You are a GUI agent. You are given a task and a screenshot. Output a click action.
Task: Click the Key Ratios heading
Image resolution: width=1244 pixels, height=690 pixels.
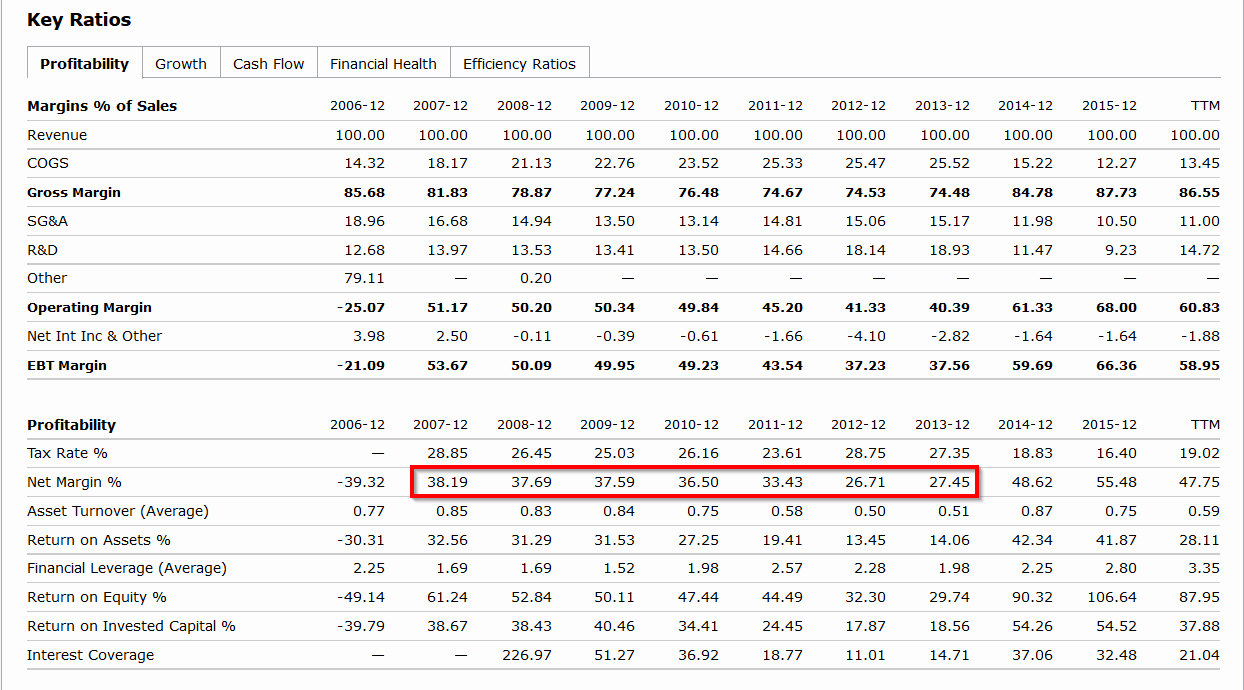[x=79, y=20]
